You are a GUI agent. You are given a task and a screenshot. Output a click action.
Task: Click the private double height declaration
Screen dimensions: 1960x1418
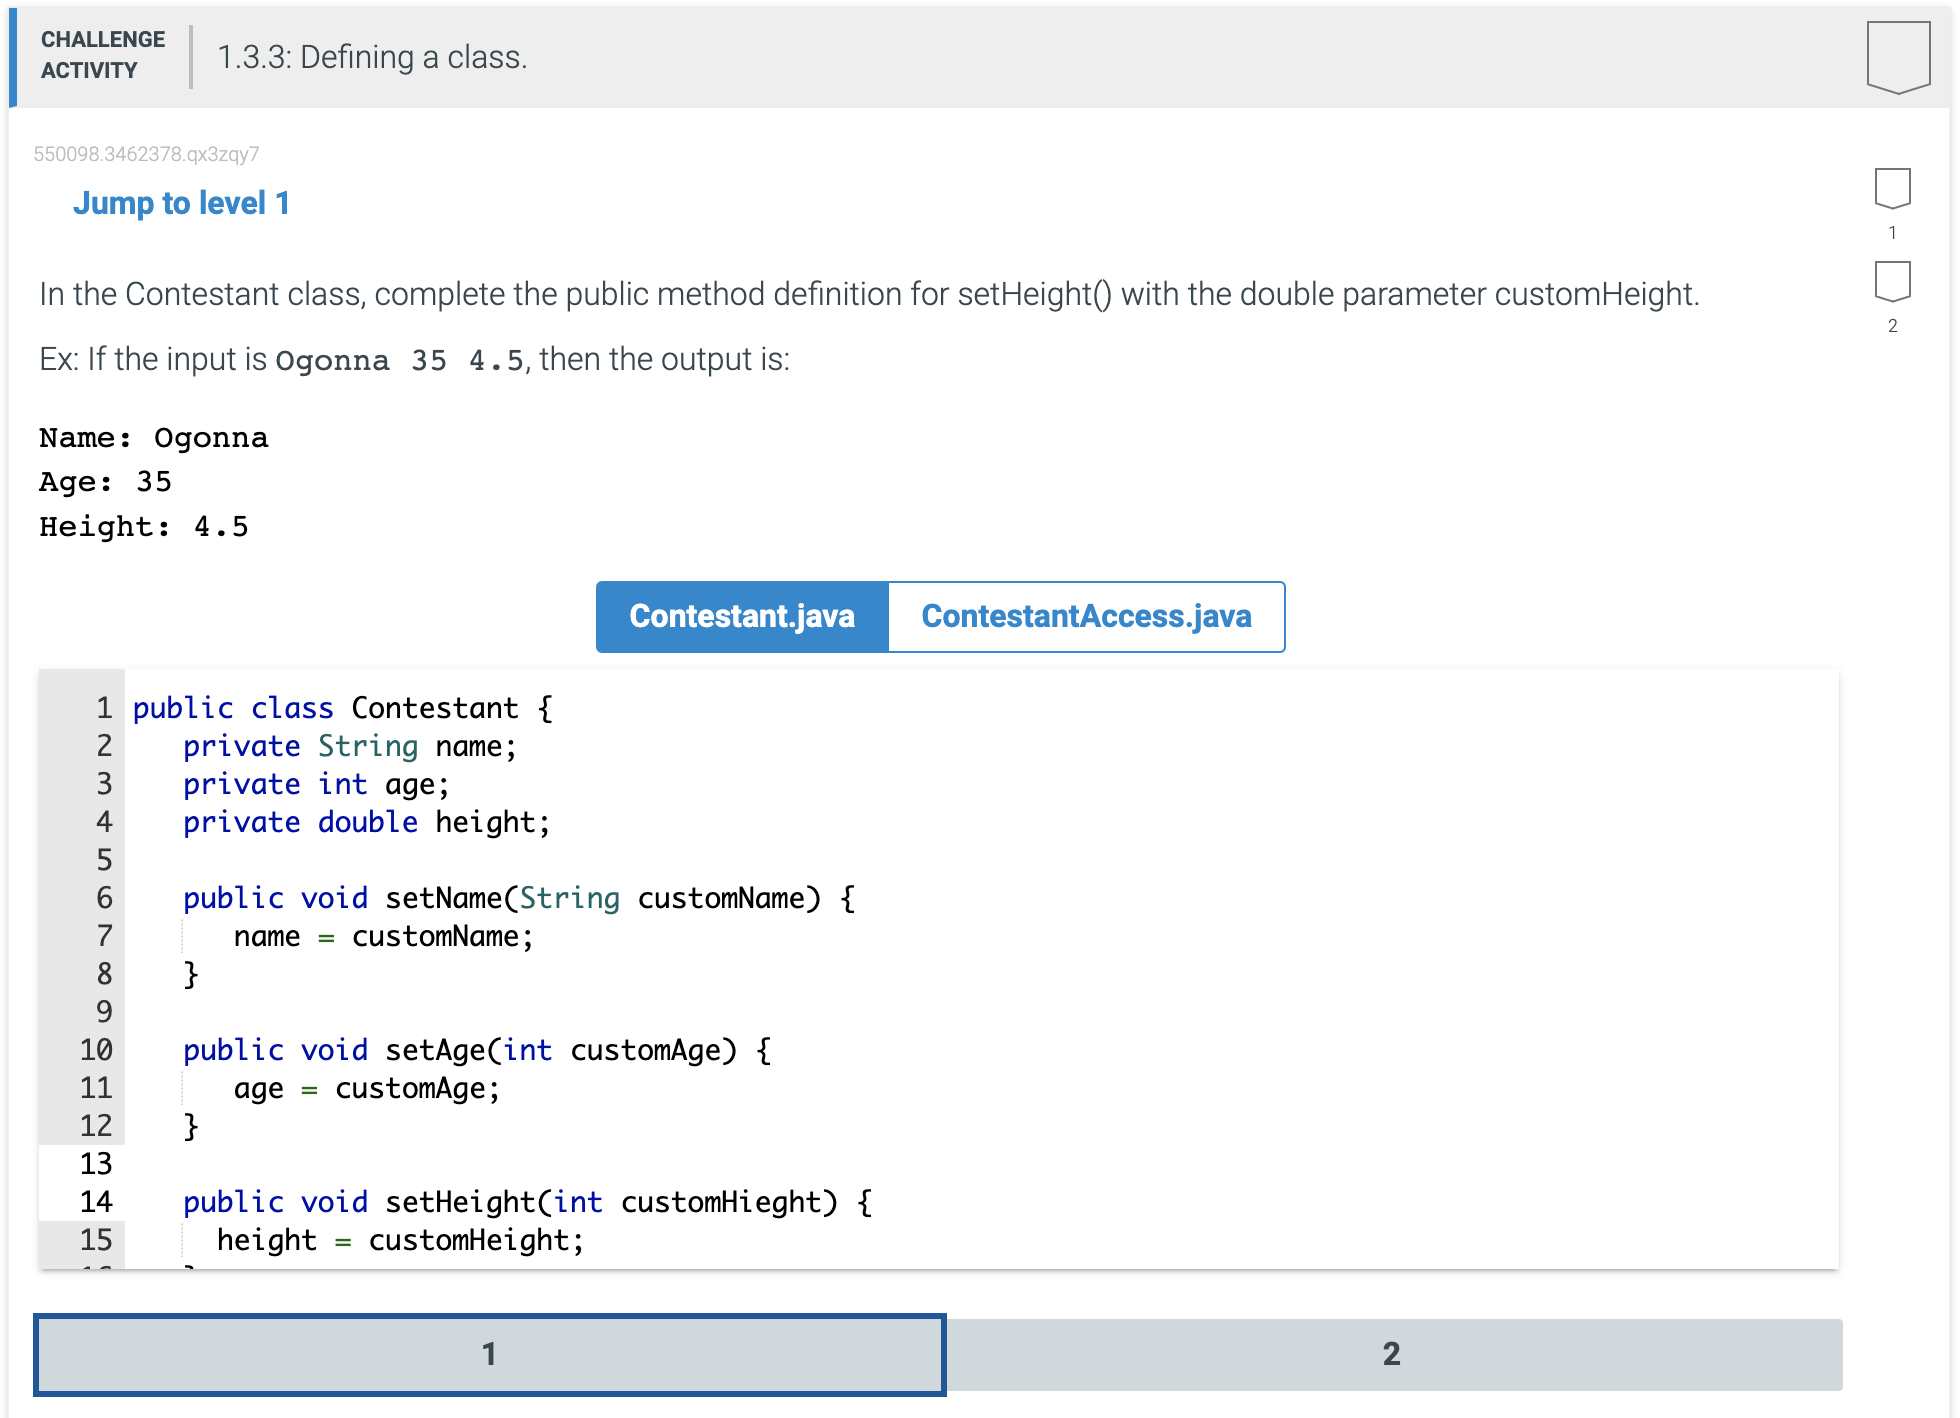pos(366,822)
